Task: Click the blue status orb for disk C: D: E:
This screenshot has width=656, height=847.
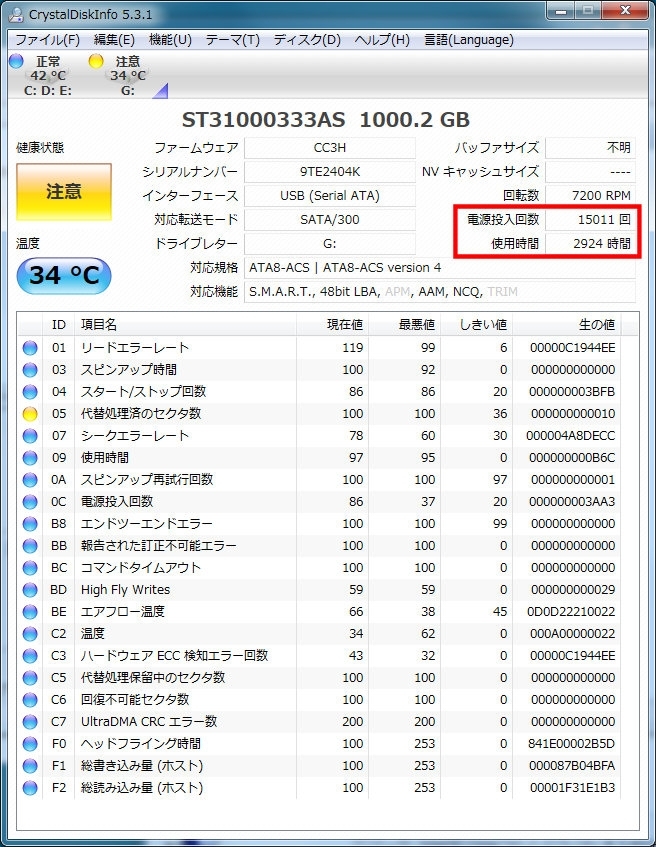Action: click(17, 61)
